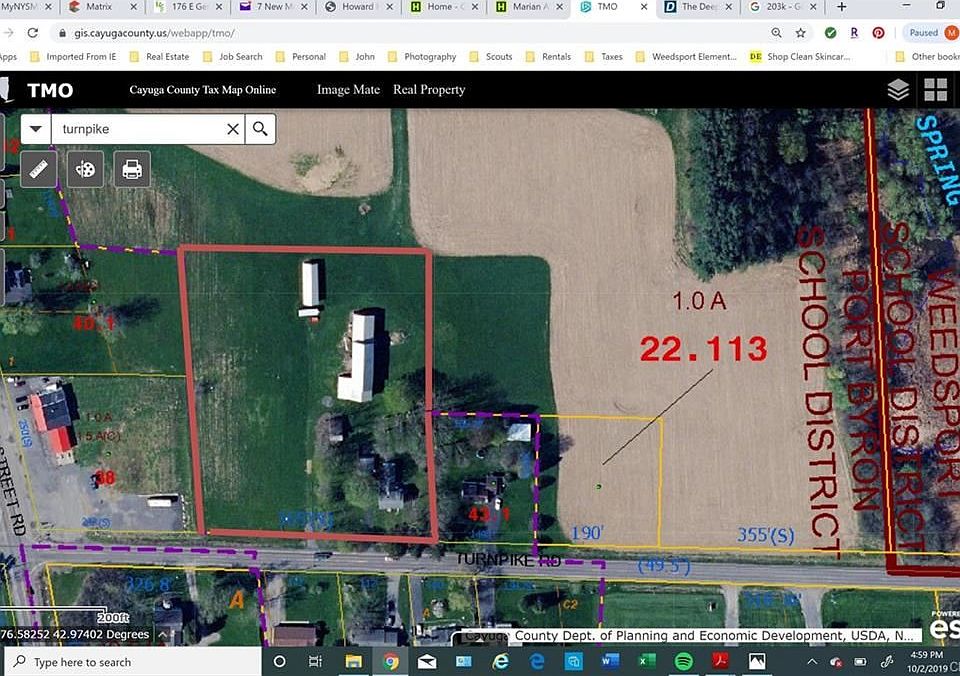Click the TMO logo text

50,91
